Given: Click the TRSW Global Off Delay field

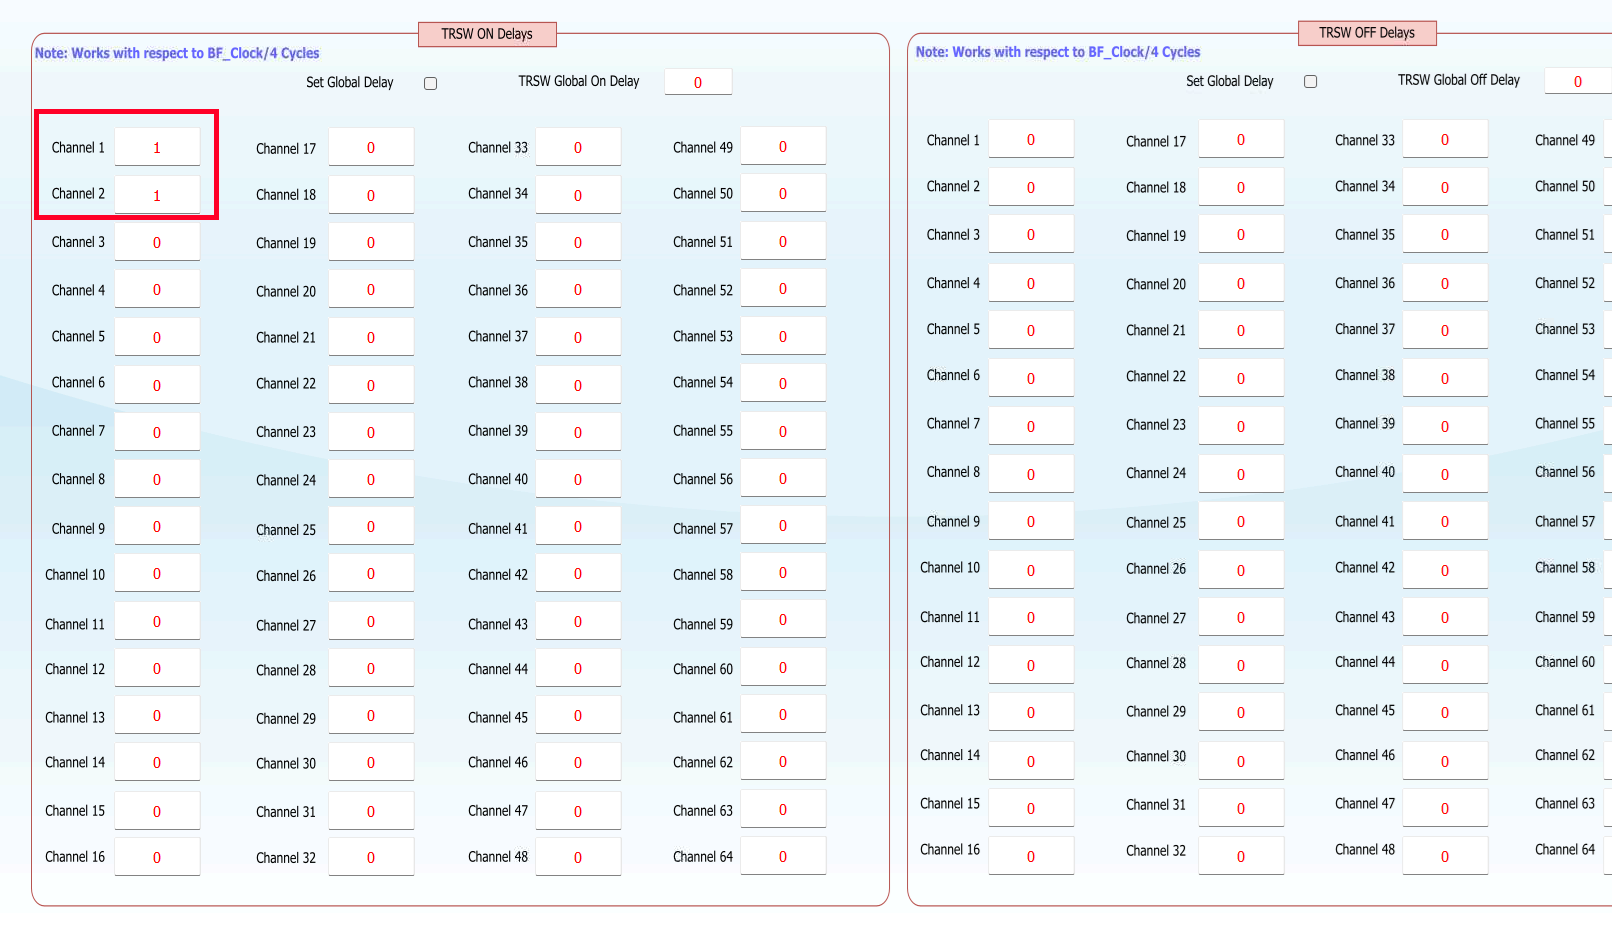Looking at the screenshot, I should point(1577,81).
